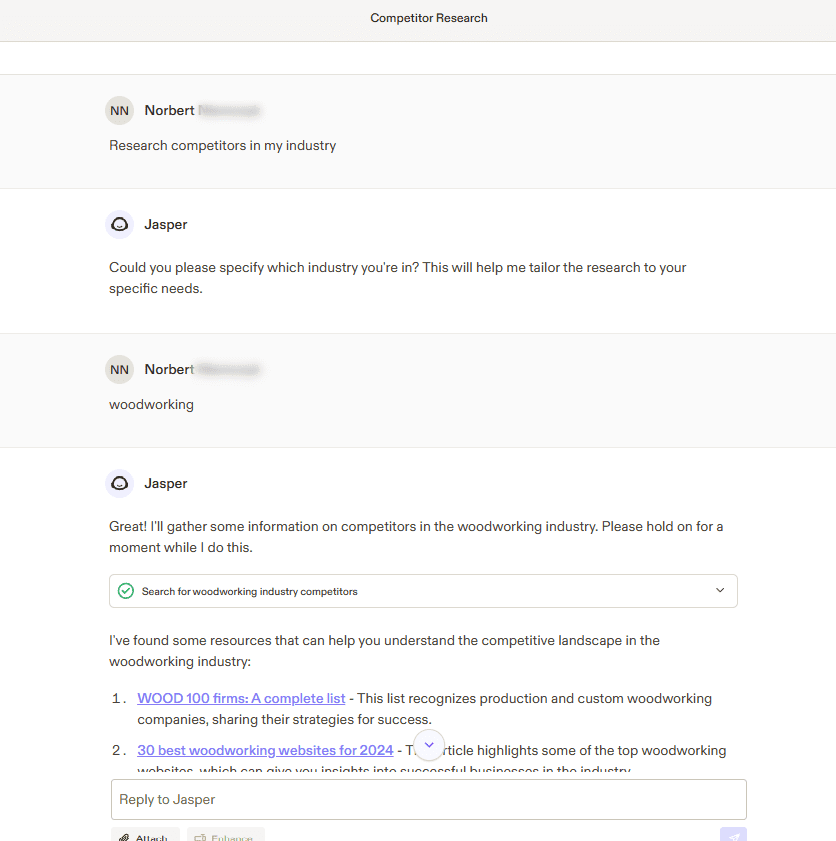Type in the 'Reply to Jasper' field
This screenshot has height=841, width=836.
pos(428,799)
